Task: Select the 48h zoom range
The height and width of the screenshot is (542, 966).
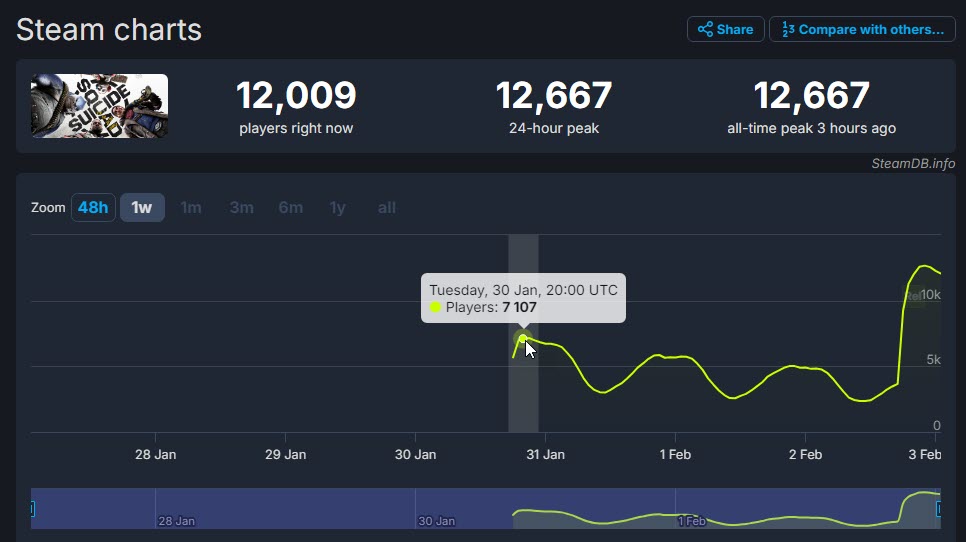Action: click(93, 207)
